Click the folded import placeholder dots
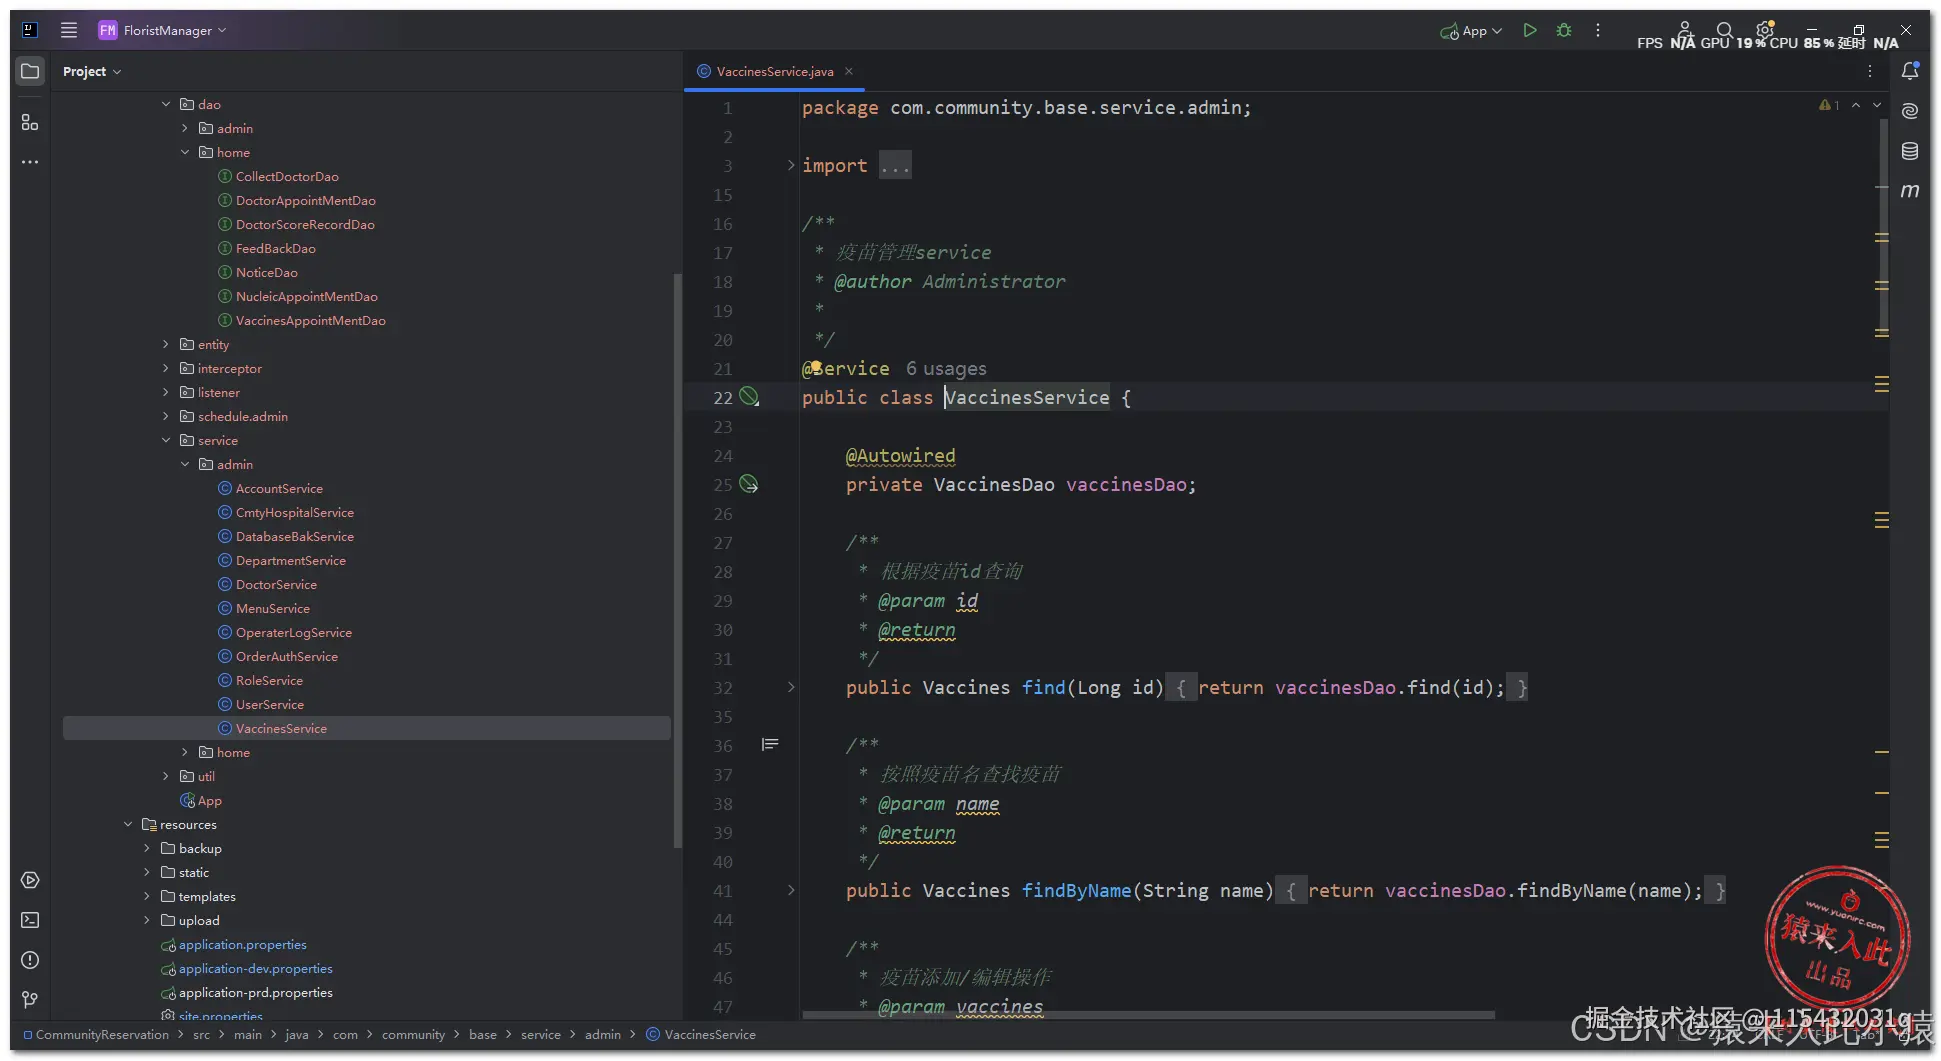 coord(895,166)
